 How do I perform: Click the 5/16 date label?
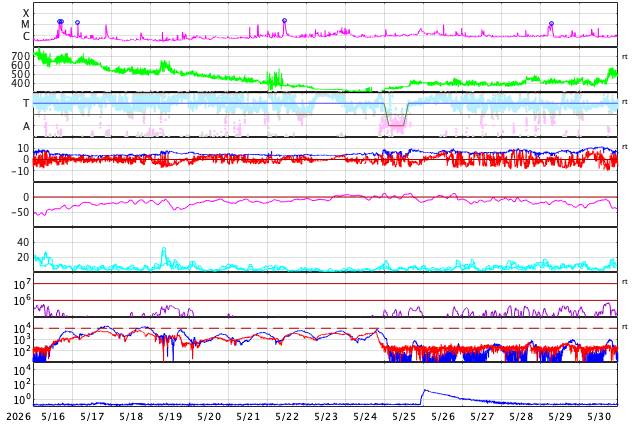pos(53,417)
